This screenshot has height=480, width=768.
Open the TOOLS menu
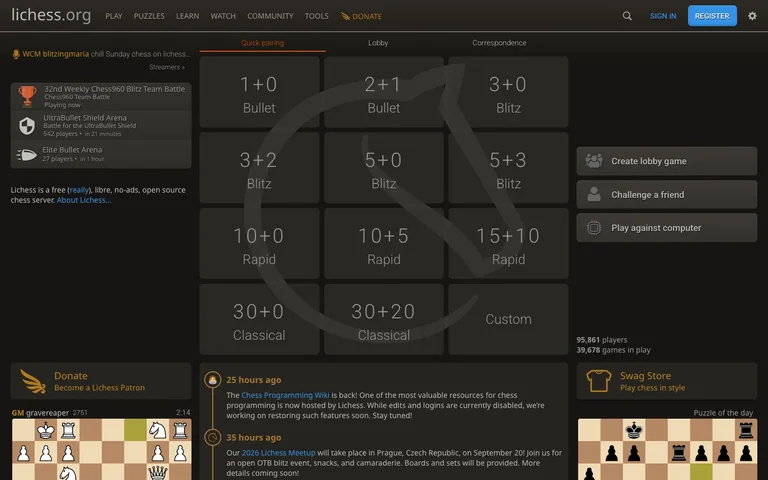coord(316,16)
